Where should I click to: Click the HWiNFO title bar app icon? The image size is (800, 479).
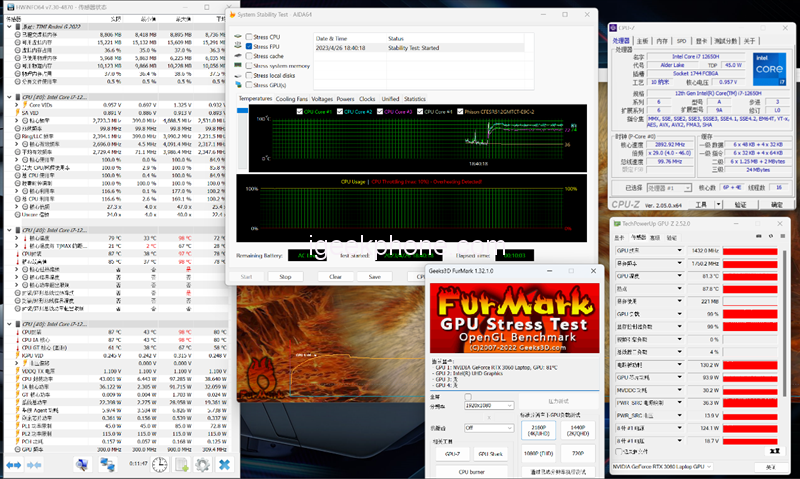(8, 9)
